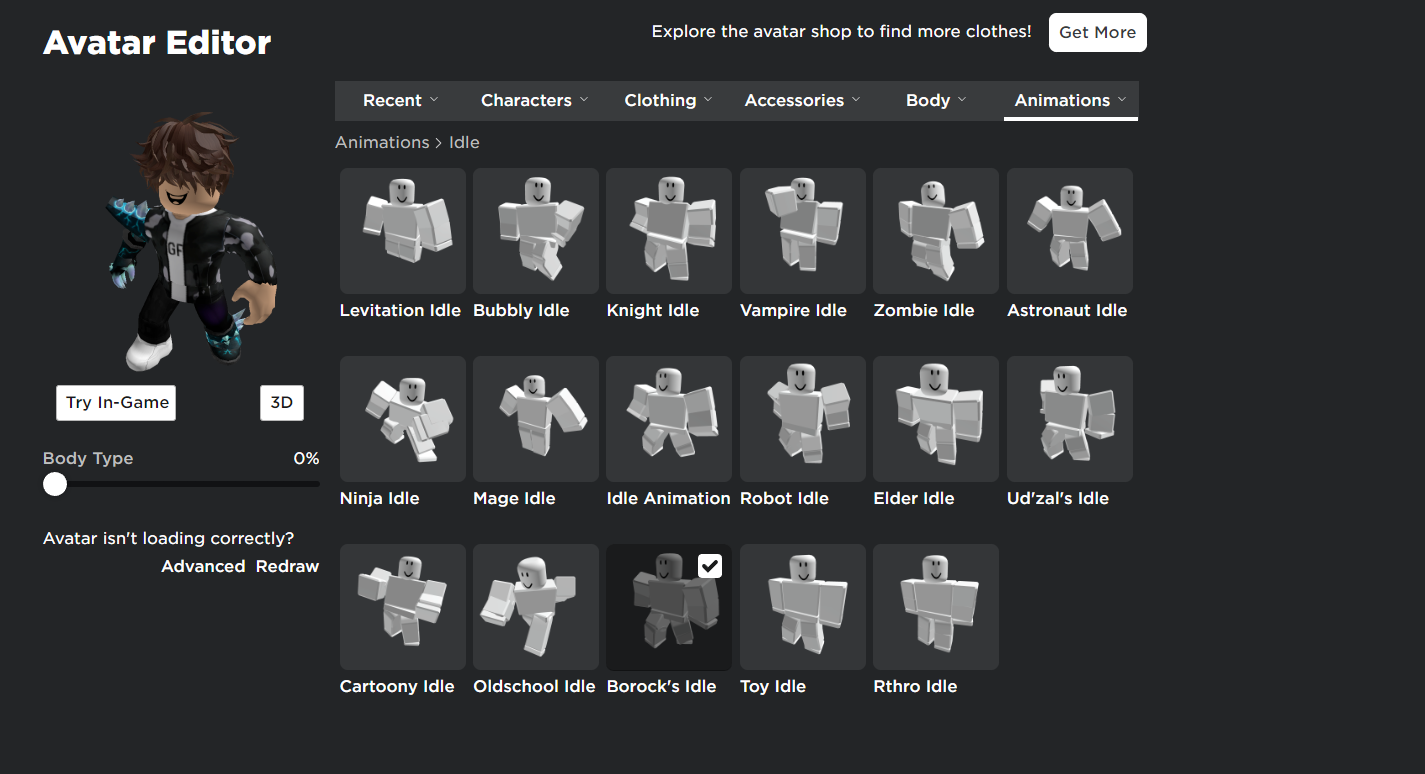Click the avatar preview image
This screenshot has height=774, width=1425.
pos(190,242)
